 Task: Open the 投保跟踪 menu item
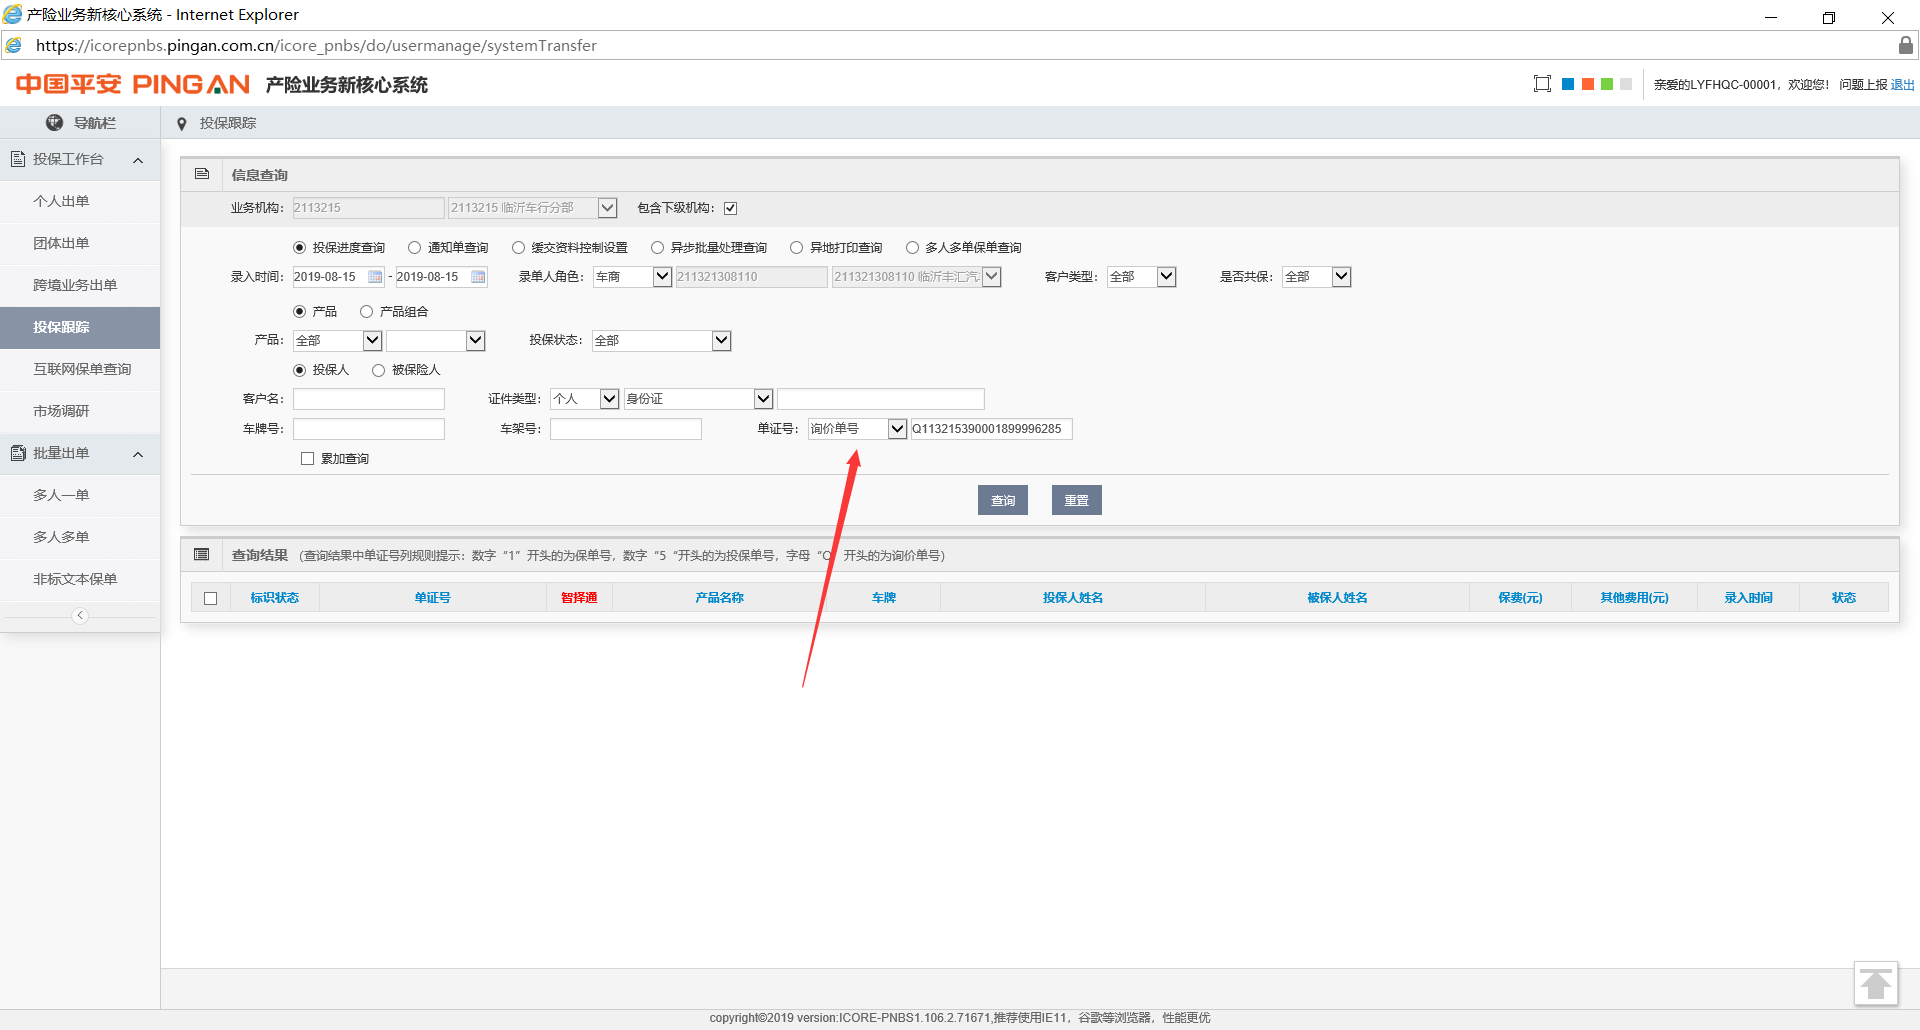click(80, 327)
